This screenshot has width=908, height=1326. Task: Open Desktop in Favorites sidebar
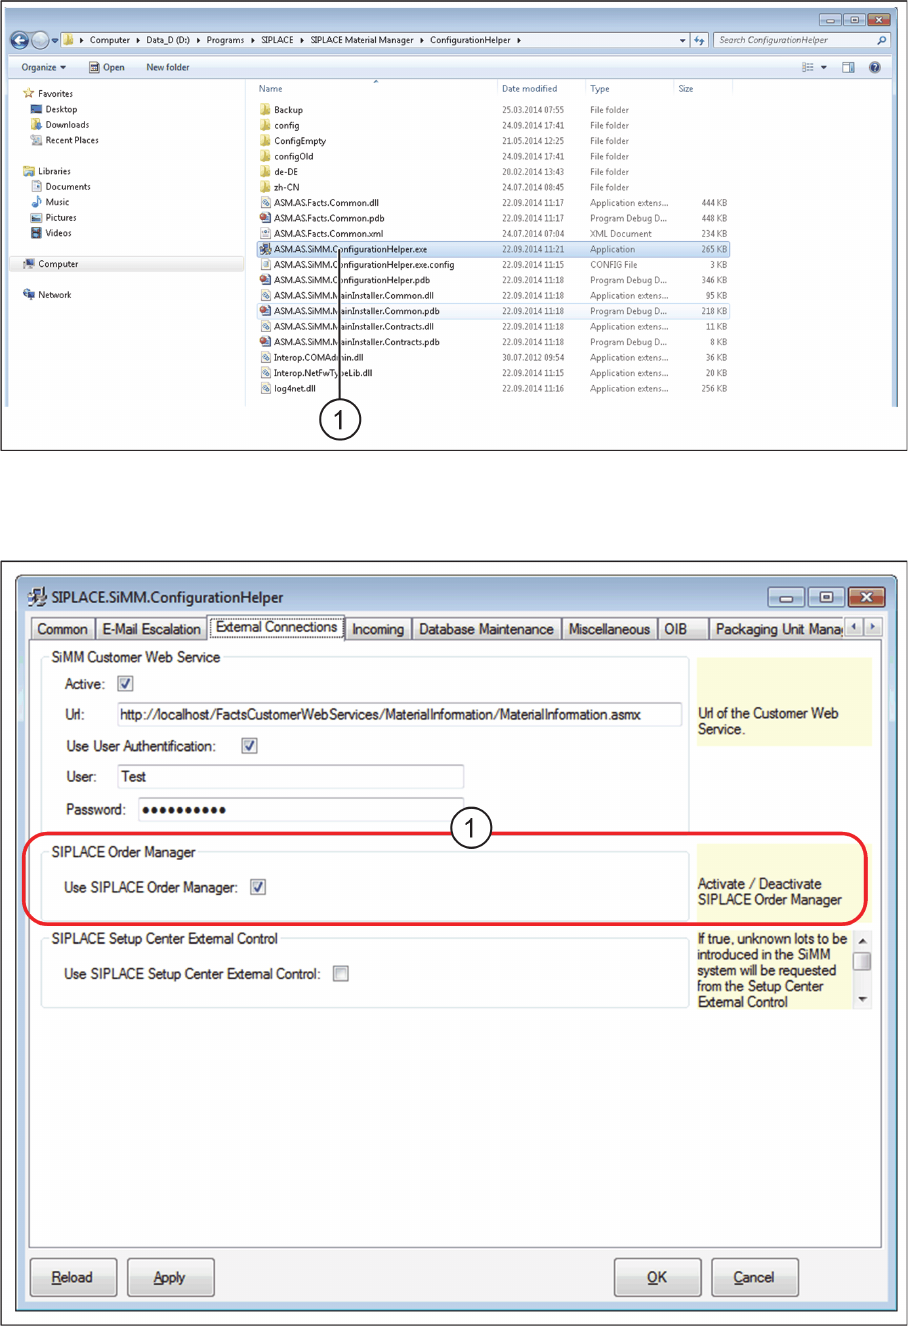click(x=54, y=110)
